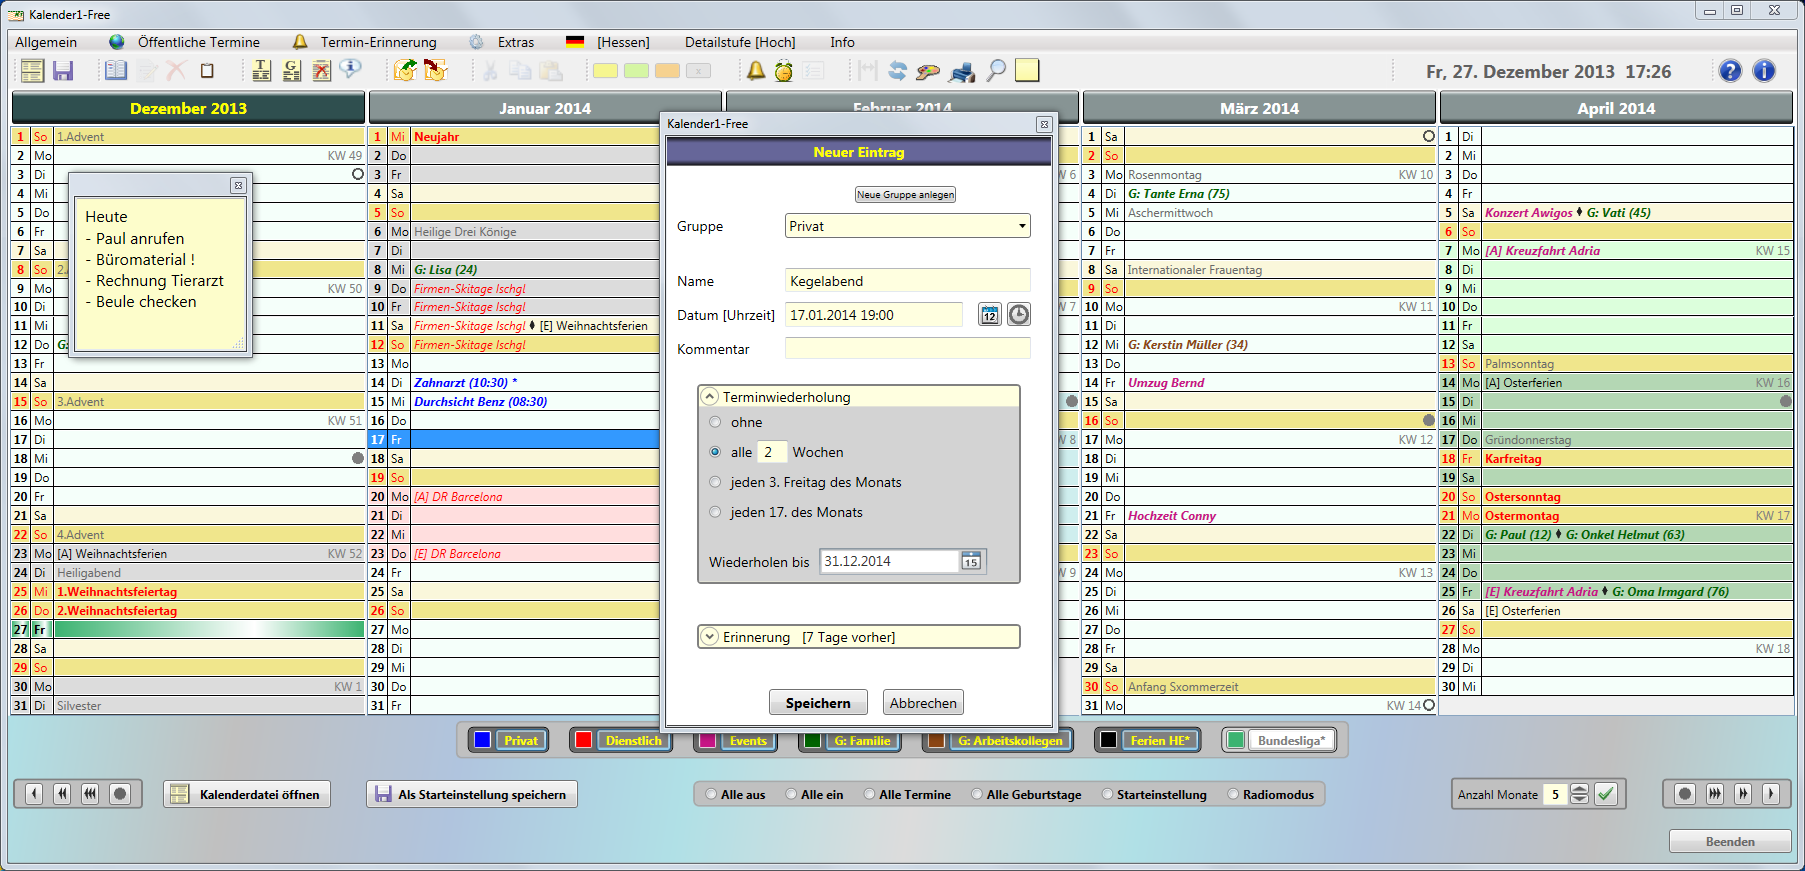Image resolution: width=1805 pixels, height=871 pixels.
Task: Open the Termin-Erinnerung menu
Action: coord(378,42)
